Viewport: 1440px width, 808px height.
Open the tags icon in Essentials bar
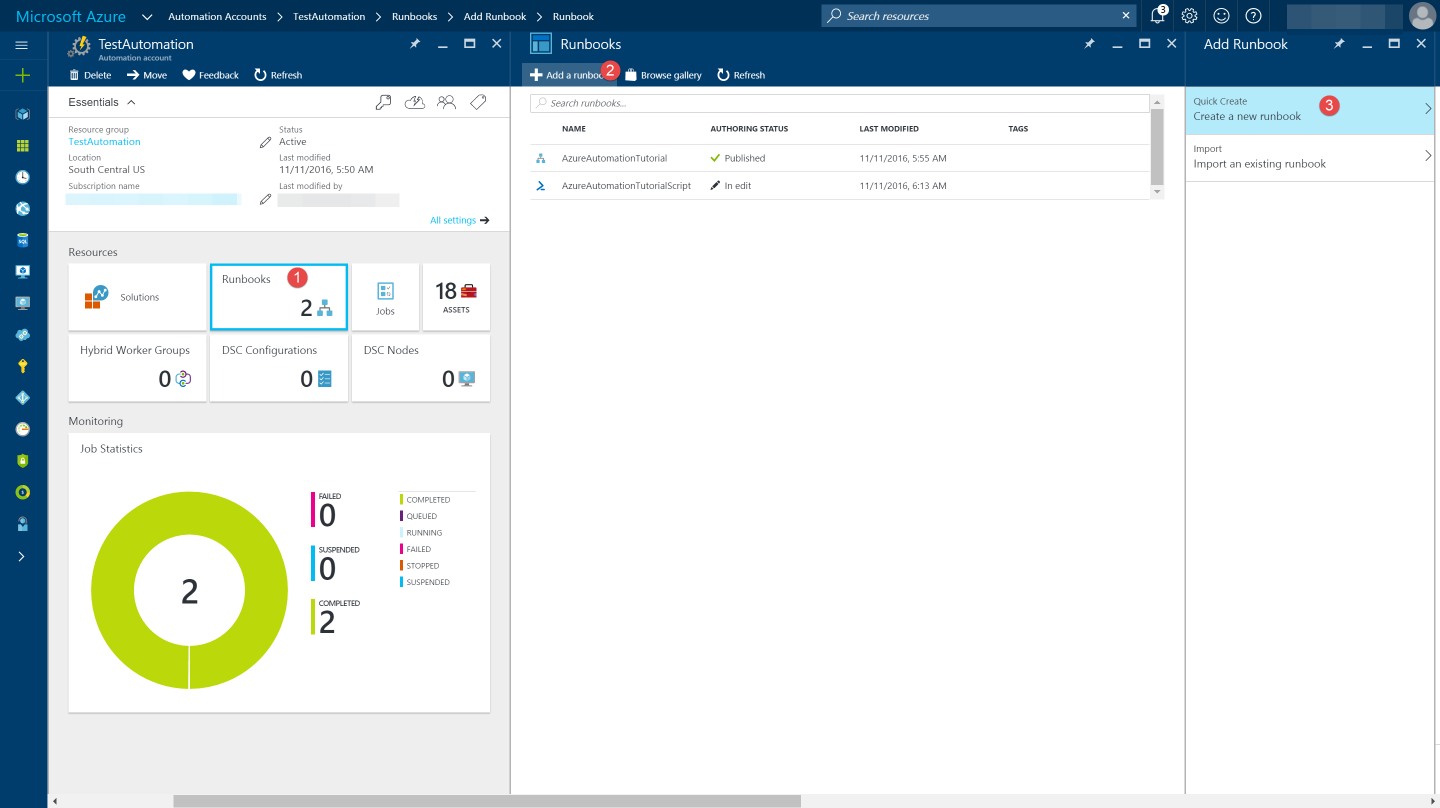coord(478,102)
